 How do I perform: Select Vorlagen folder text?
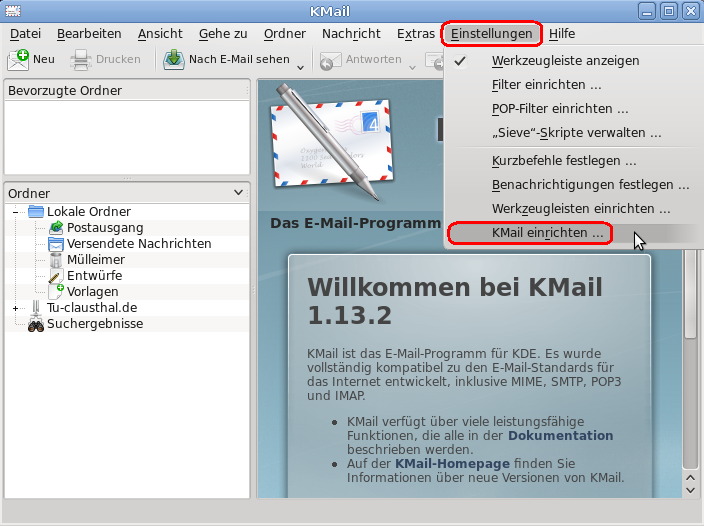[x=93, y=292]
